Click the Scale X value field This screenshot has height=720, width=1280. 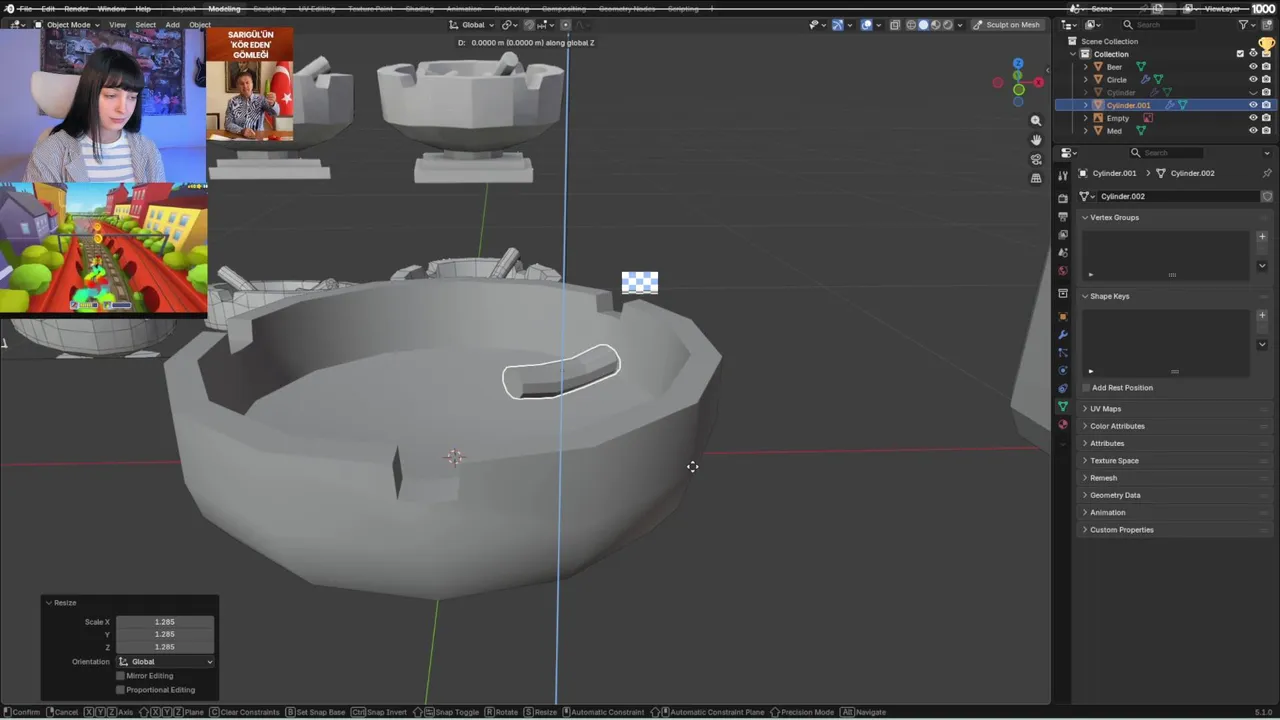point(165,622)
